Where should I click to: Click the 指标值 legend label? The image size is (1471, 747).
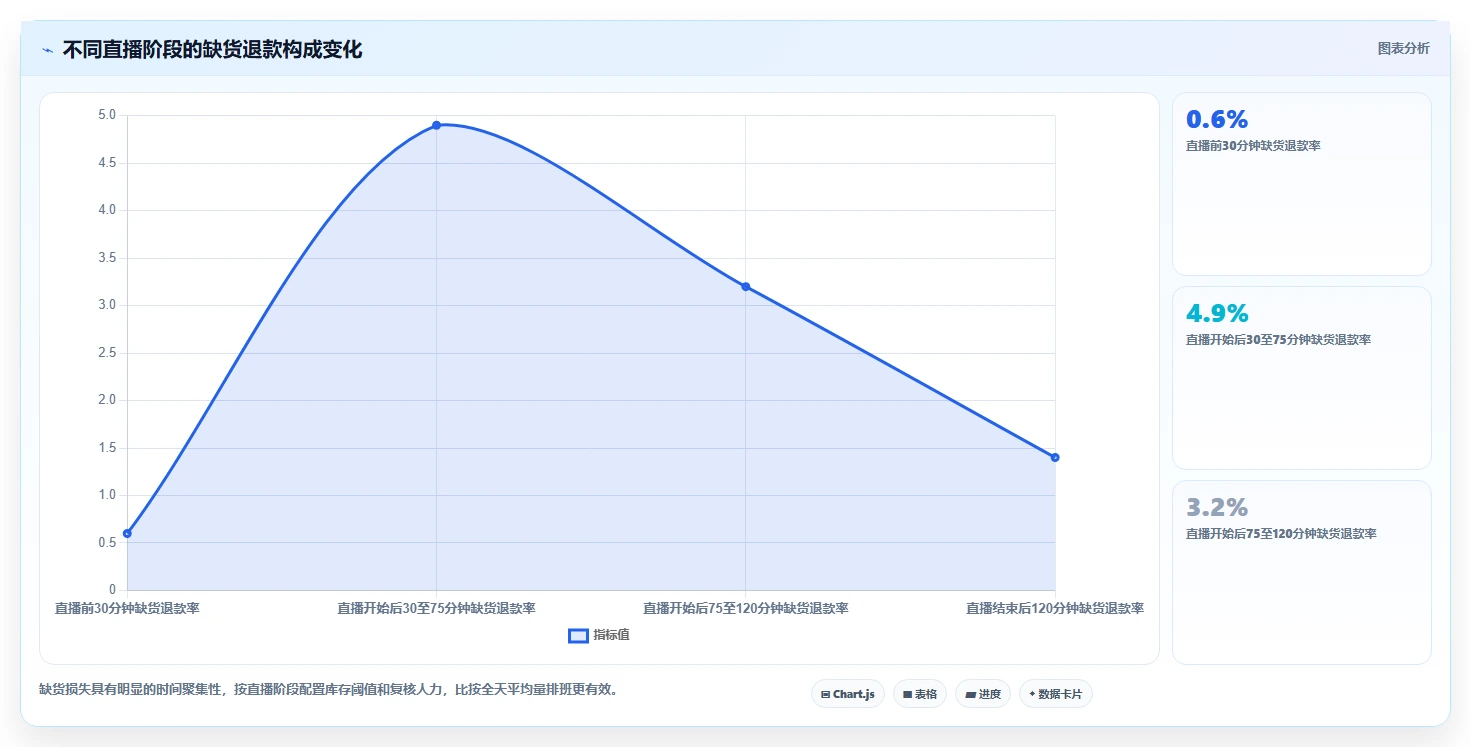(x=611, y=635)
